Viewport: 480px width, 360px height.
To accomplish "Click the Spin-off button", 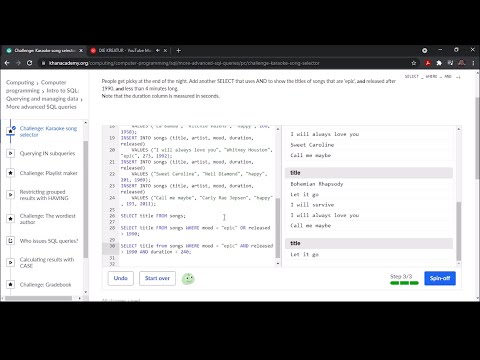I will [440, 278].
